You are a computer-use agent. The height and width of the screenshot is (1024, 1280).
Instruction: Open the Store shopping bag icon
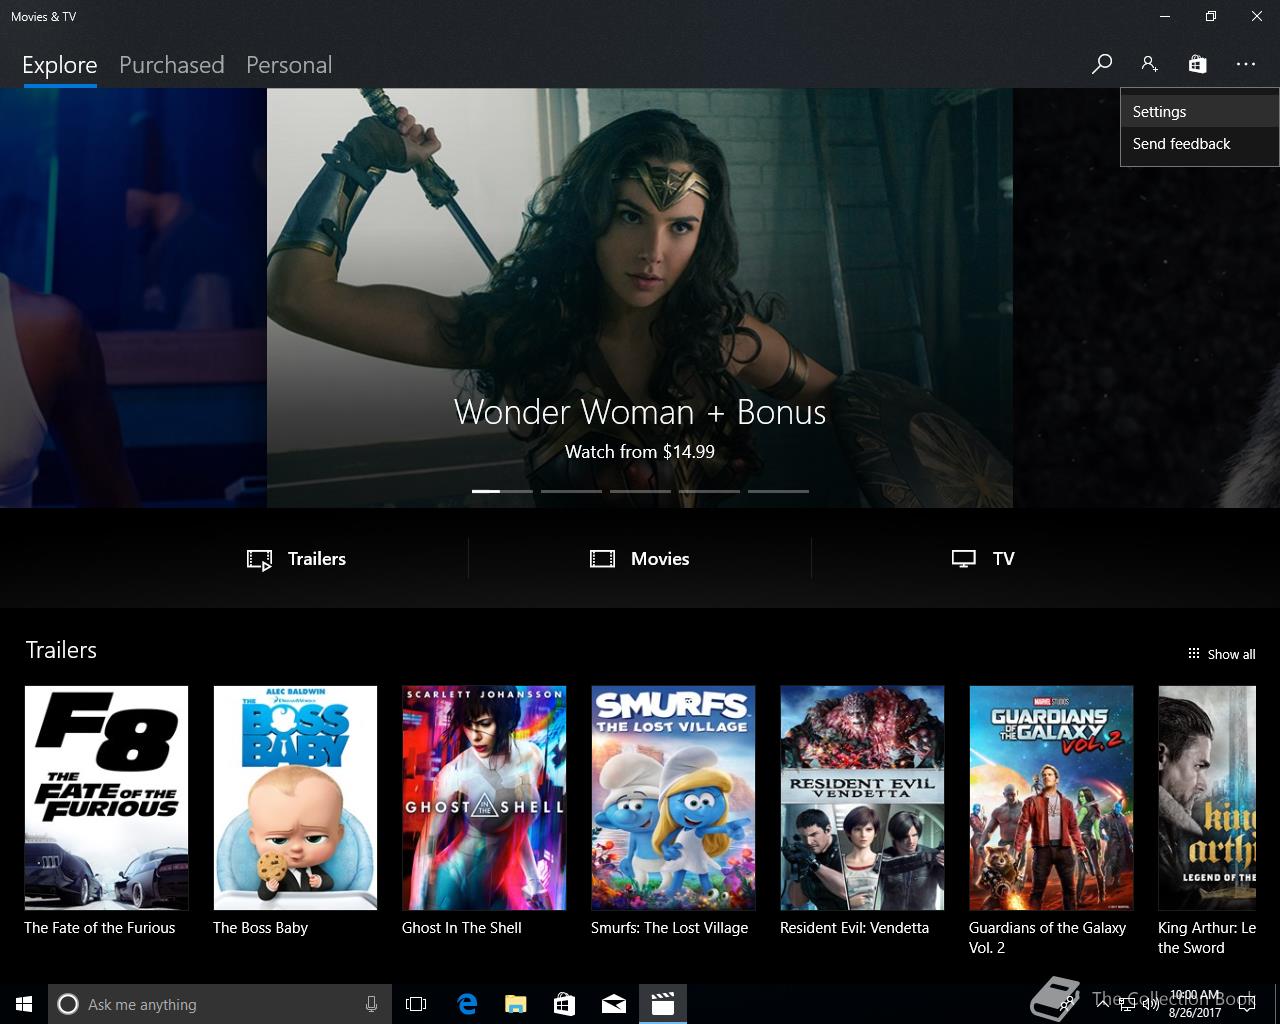tap(1197, 64)
